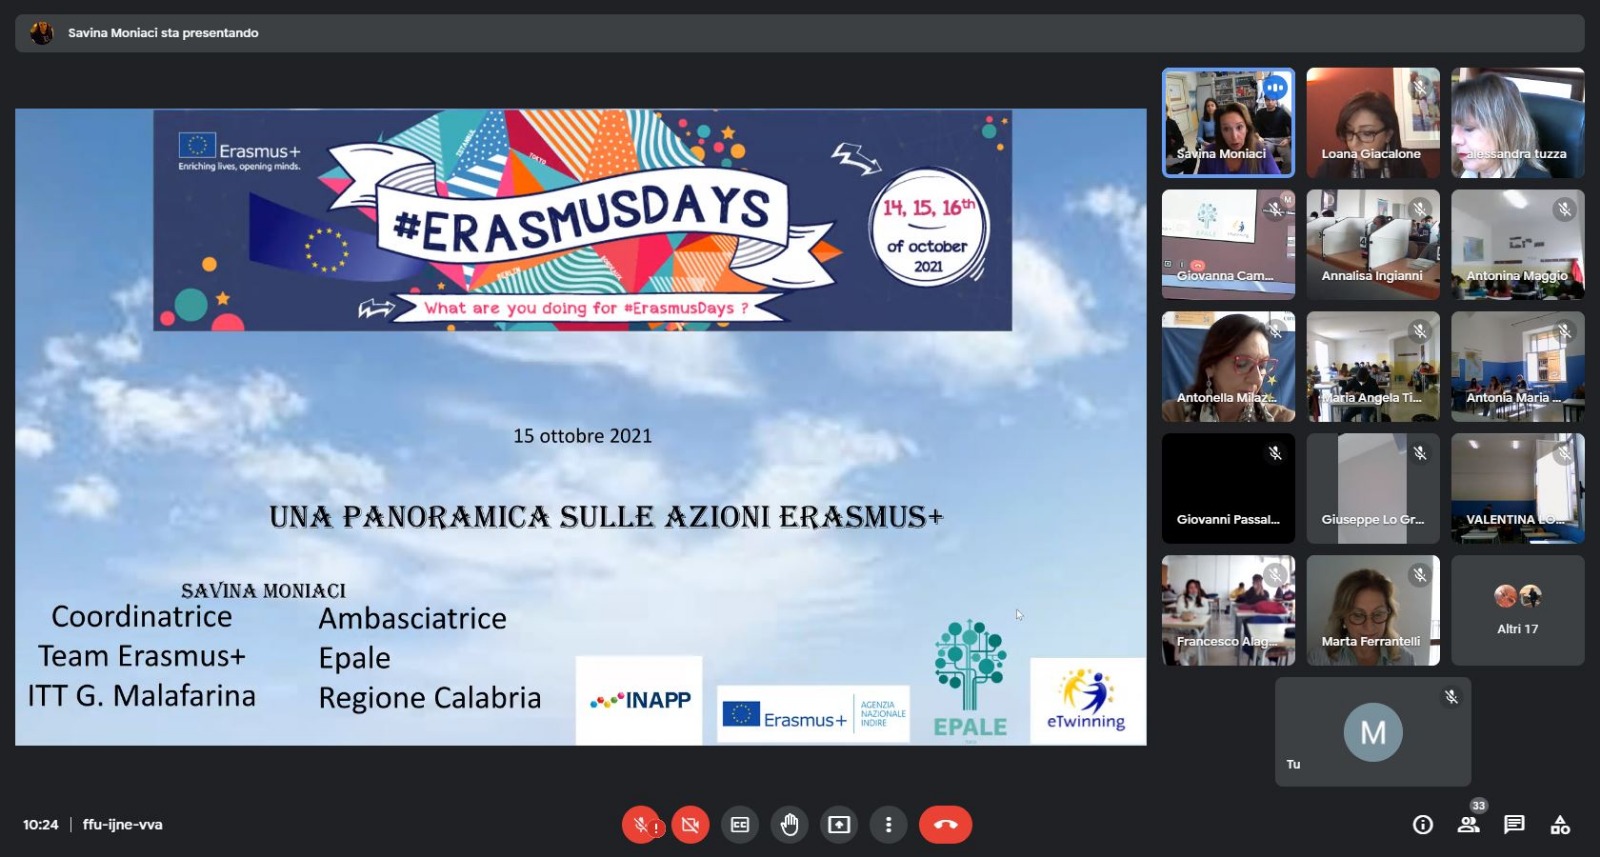Viewport: 1600px width, 857px height.
Task: Click the eTwinning logo on slide
Action: point(1088,700)
